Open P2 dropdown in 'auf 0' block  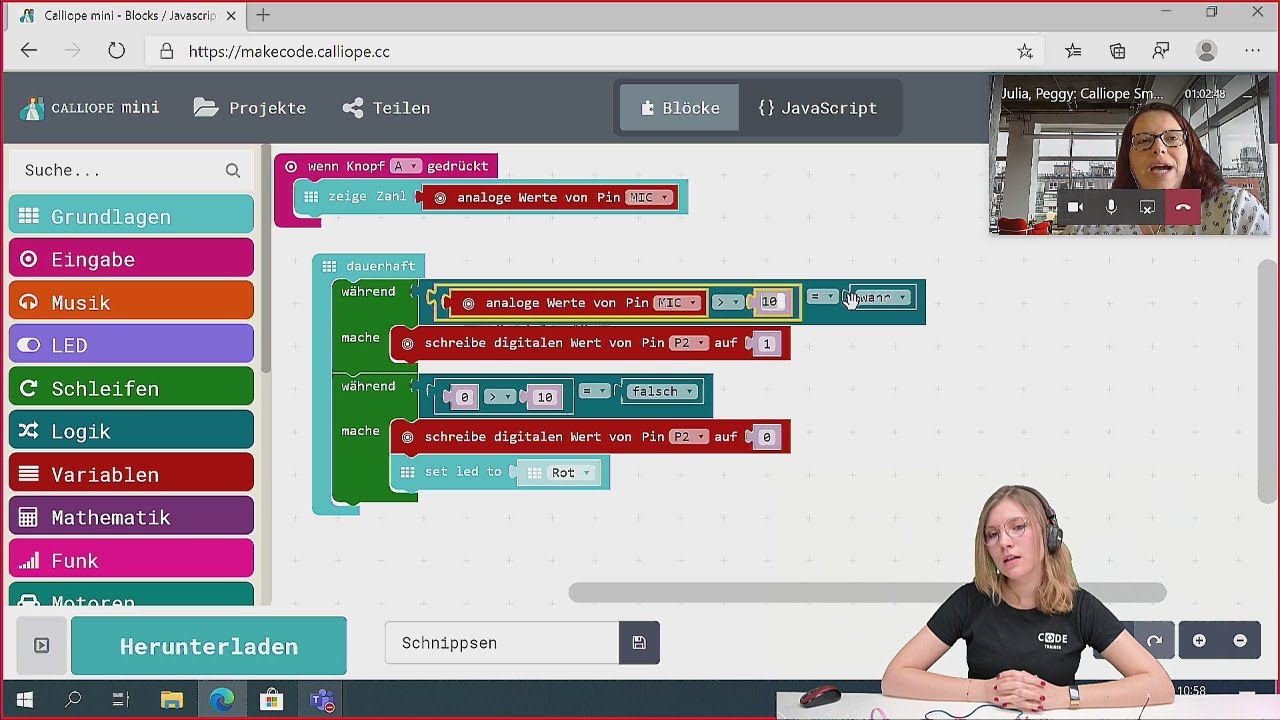click(689, 437)
